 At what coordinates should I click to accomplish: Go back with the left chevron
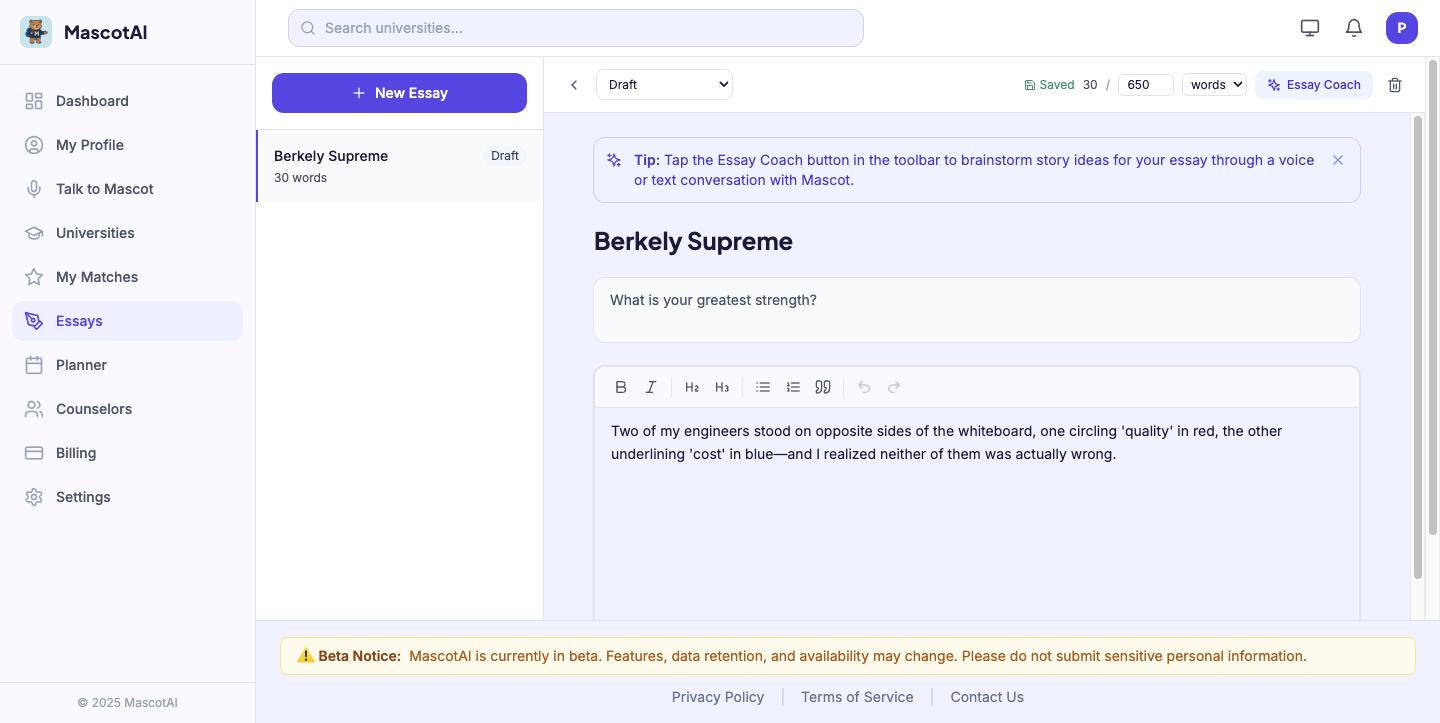pyautogui.click(x=574, y=85)
